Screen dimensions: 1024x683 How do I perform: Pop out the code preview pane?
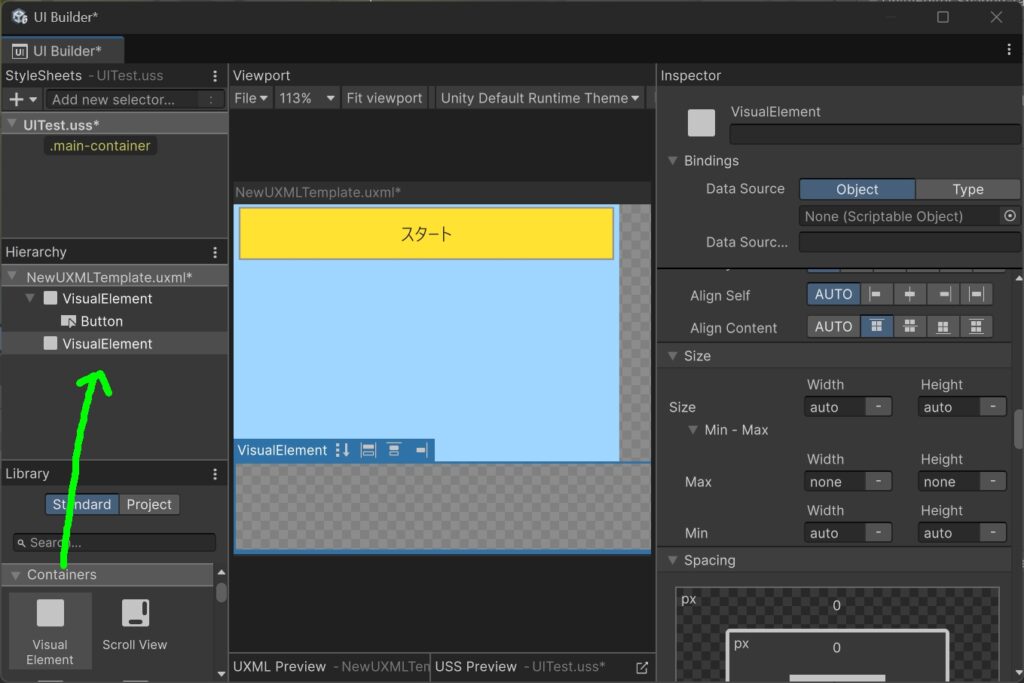642,667
